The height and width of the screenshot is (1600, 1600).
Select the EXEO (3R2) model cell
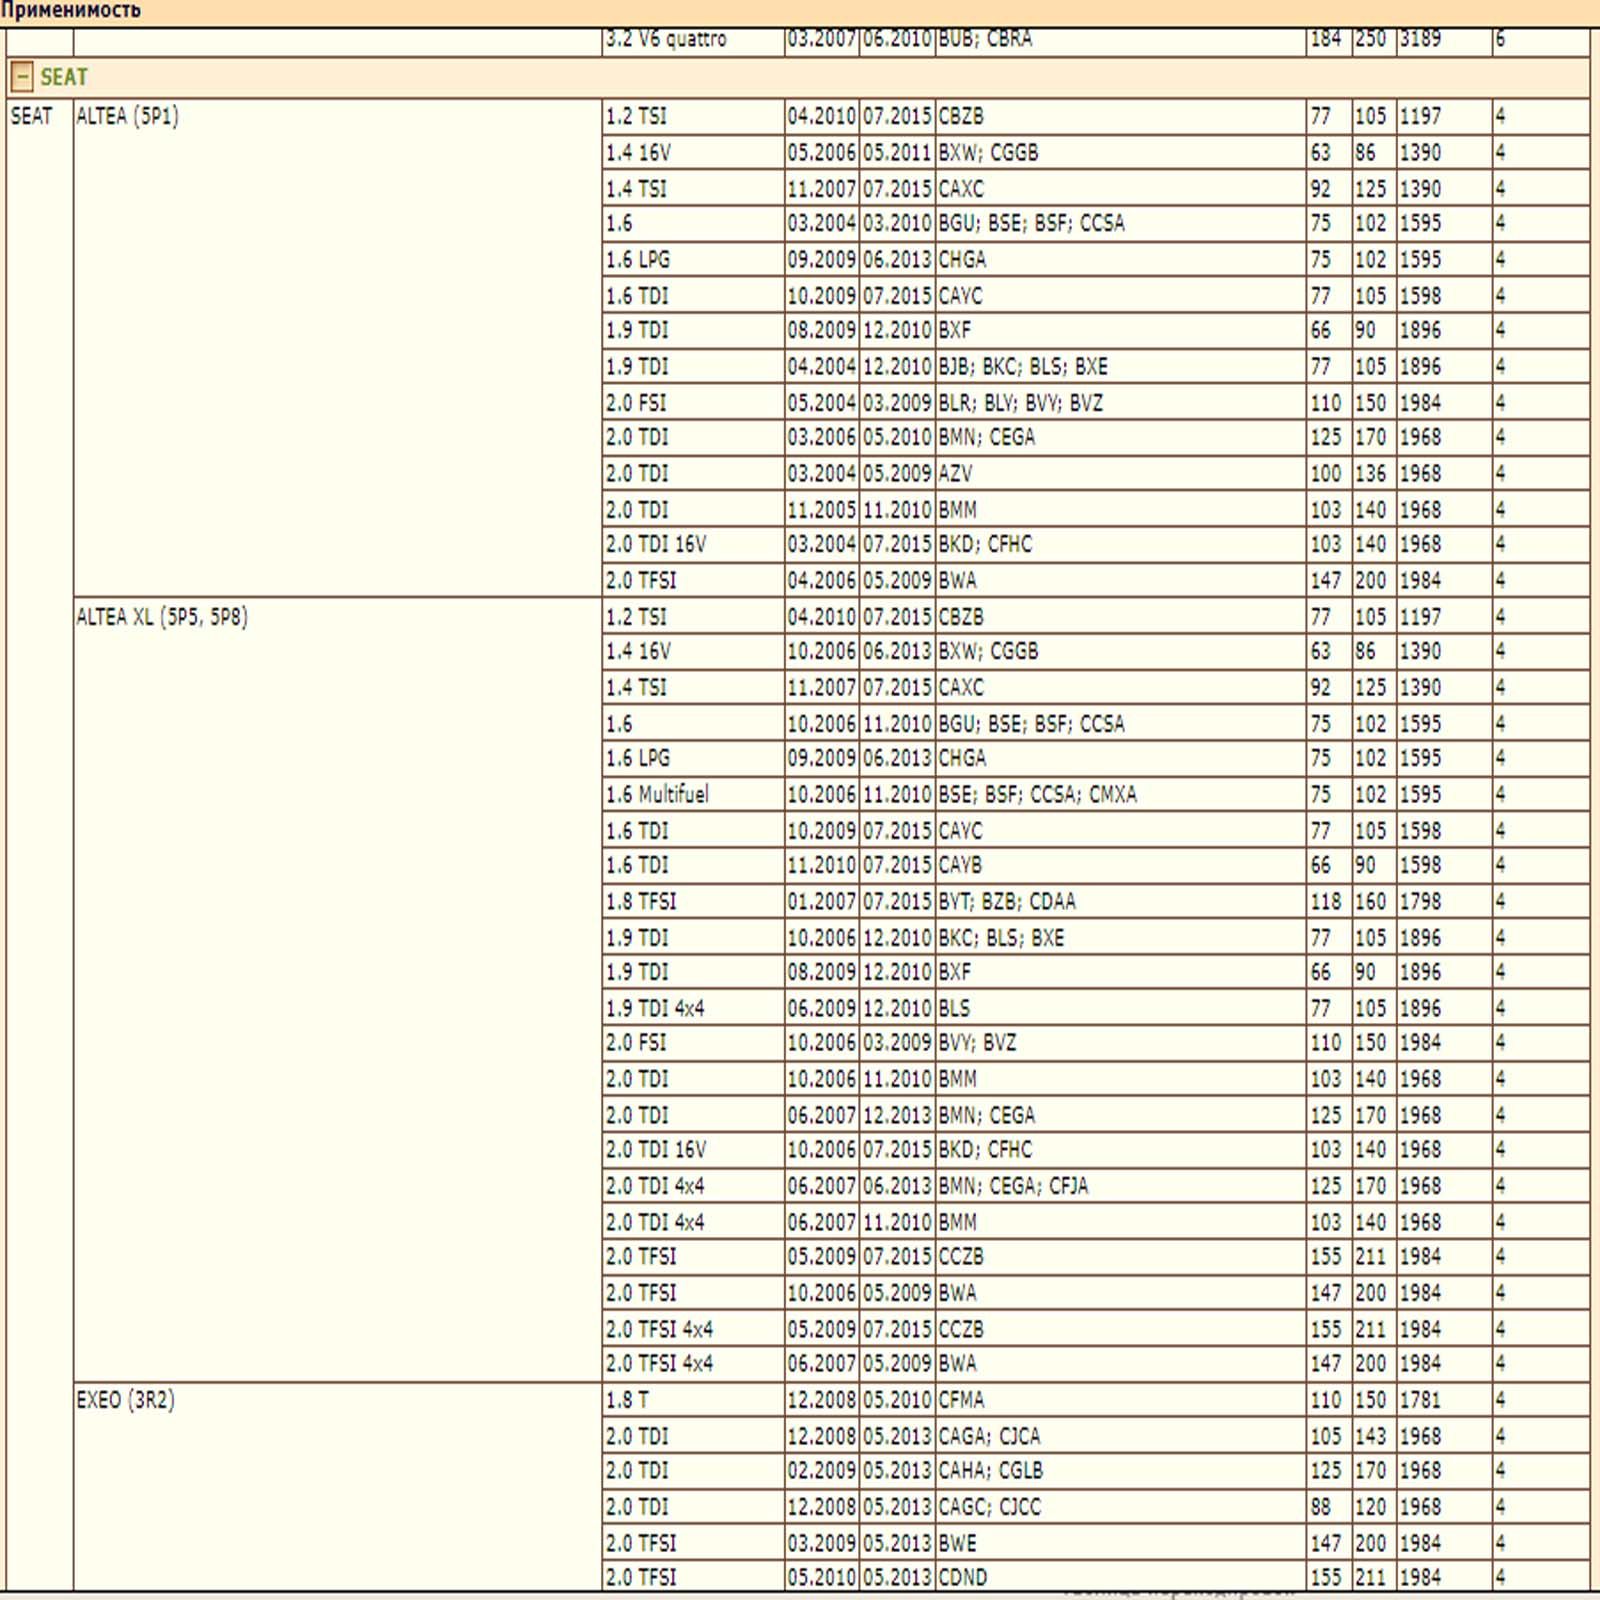coord(125,1400)
